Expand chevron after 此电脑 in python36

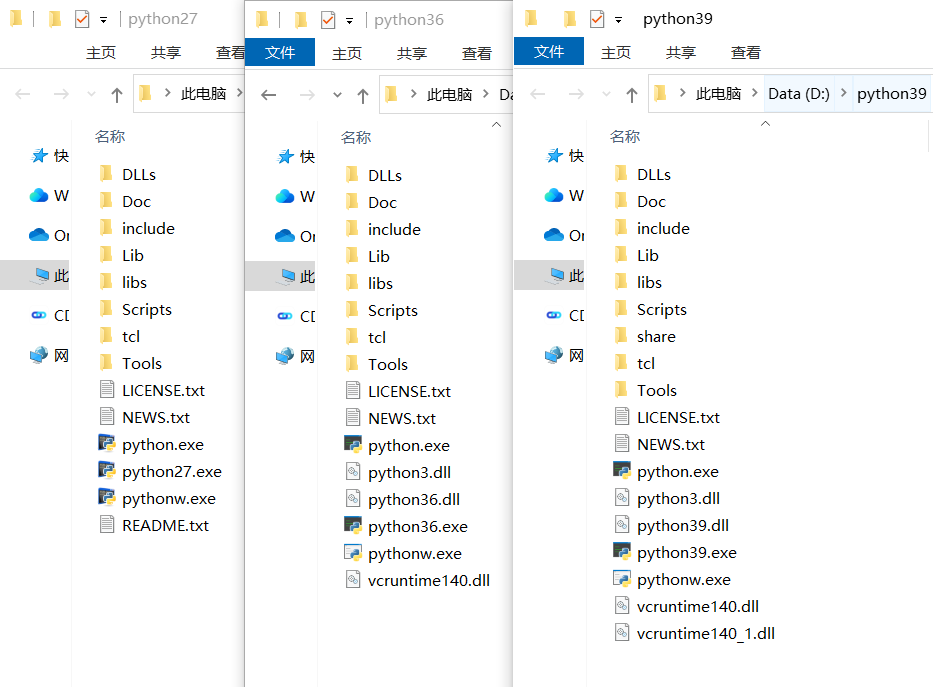[486, 94]
